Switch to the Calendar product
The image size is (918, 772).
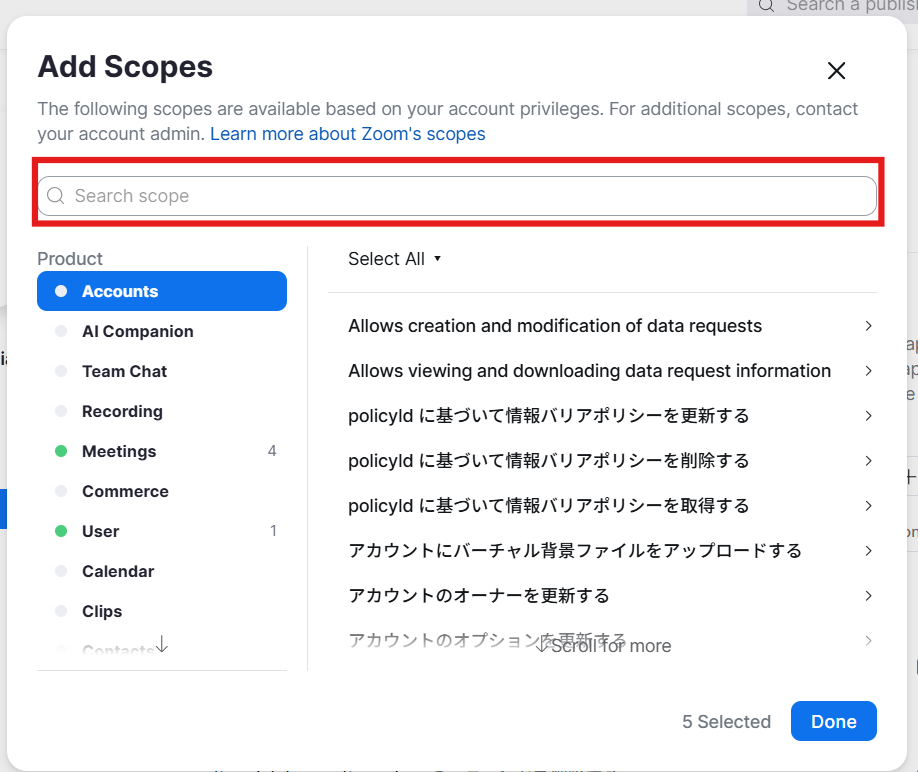pos(118,571)
